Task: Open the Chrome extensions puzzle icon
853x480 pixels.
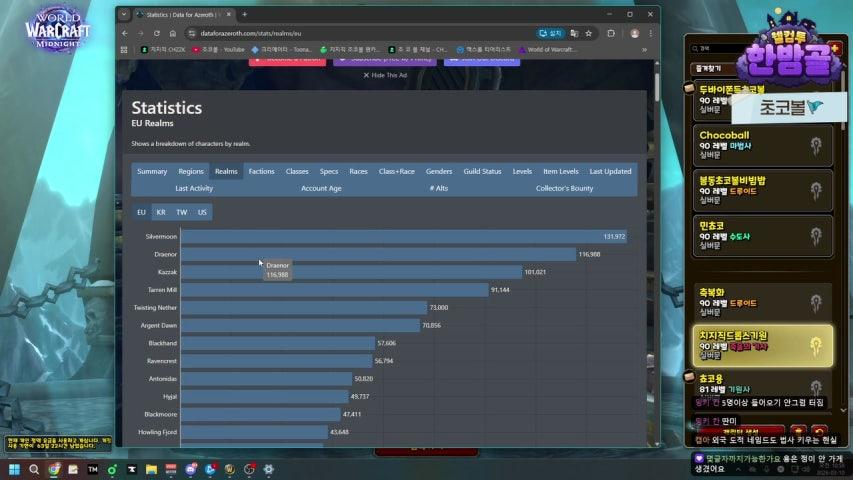Action: tap(611, 33)
